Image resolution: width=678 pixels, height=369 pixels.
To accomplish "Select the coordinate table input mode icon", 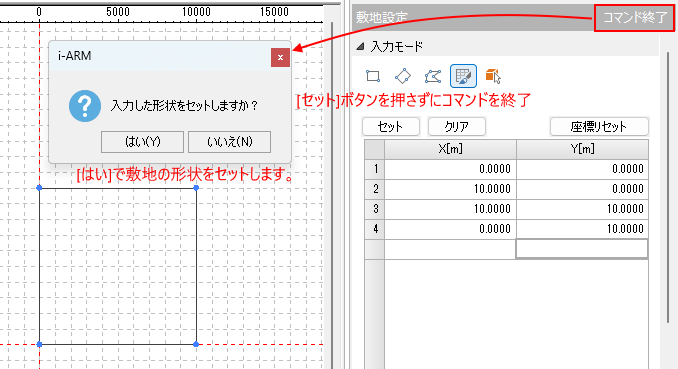I will coord(463,76).
